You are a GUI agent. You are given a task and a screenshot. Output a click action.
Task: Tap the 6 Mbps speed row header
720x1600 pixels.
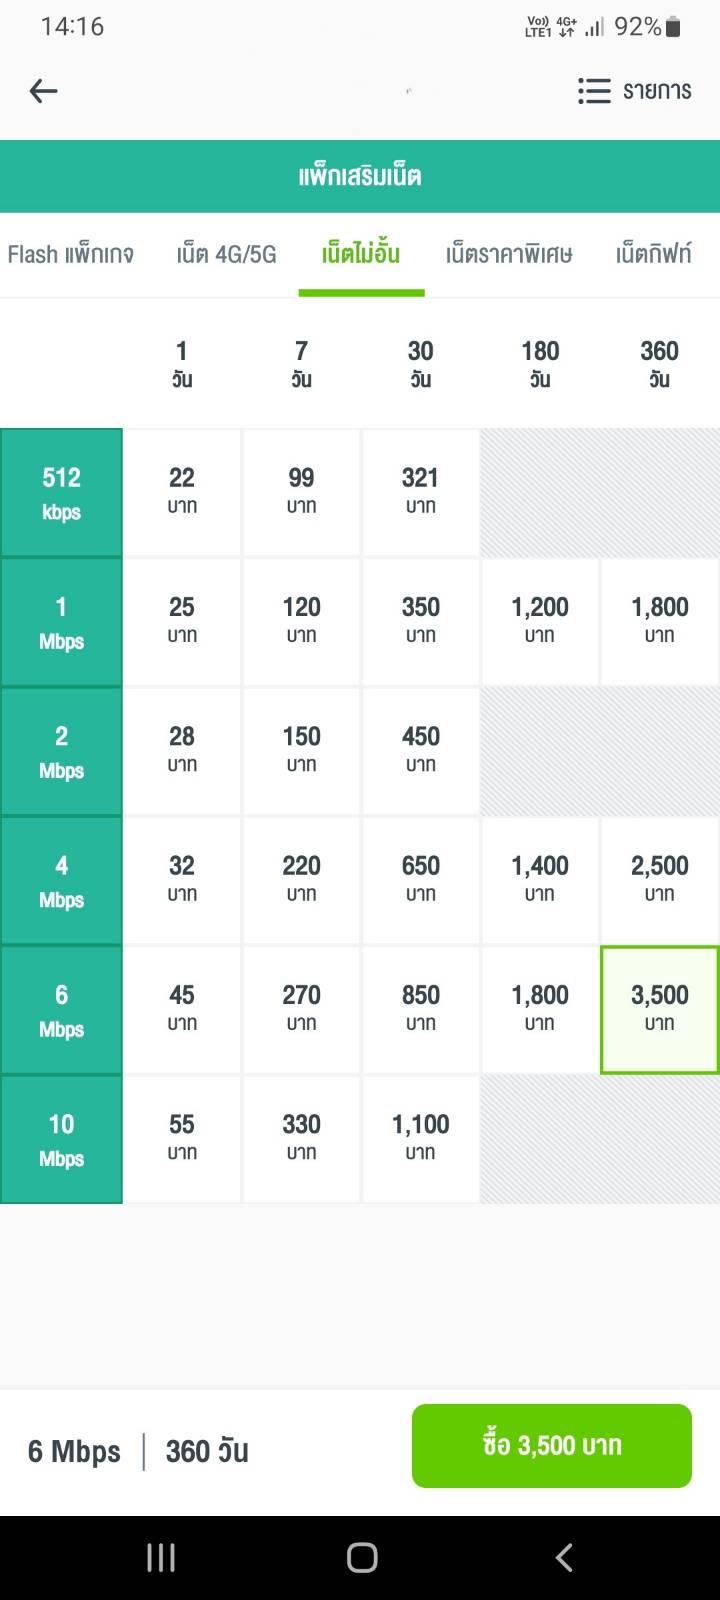(x=61, y=1009)
